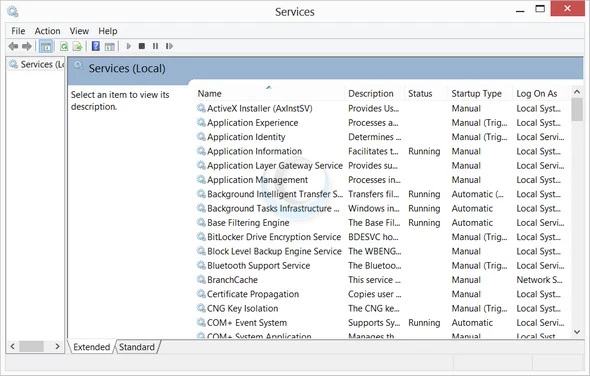Click the Services app icon in title bar

13,11
